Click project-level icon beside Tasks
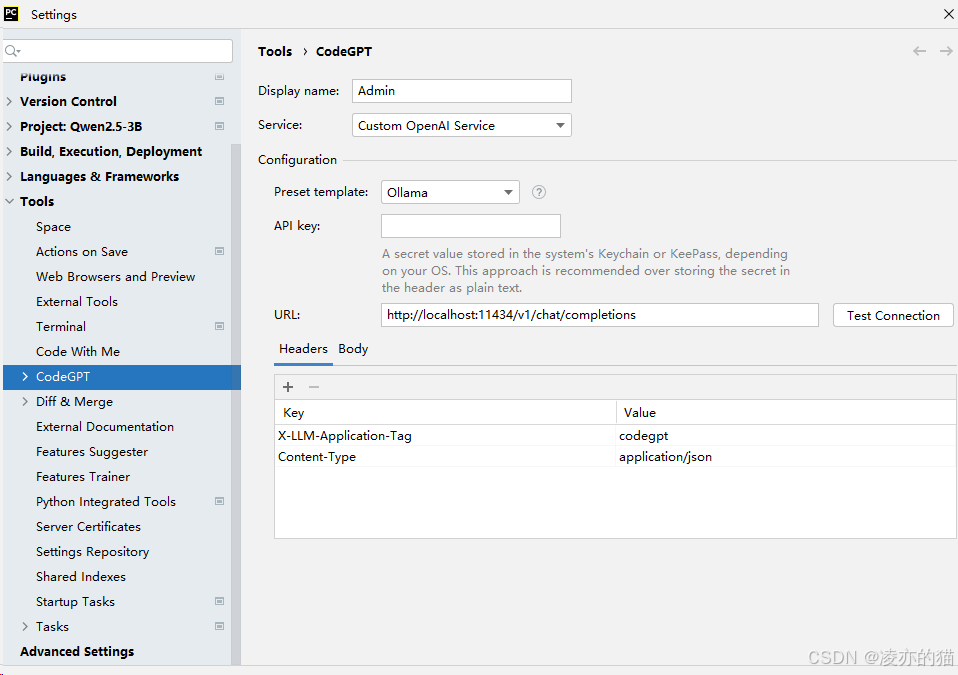The image size is (958, 675). coord(219,627)
